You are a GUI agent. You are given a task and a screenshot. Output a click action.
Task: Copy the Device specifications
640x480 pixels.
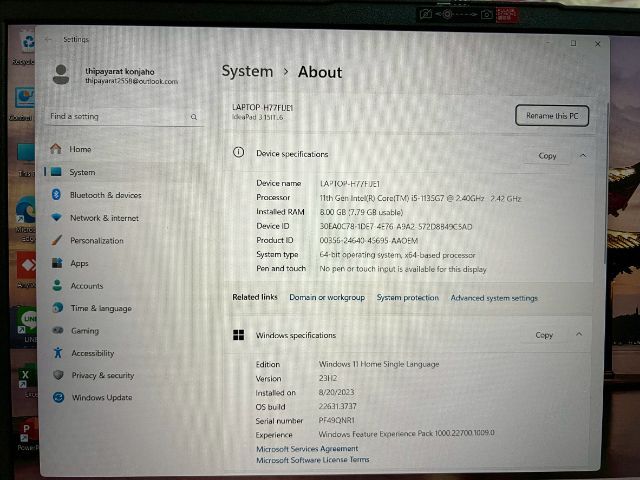pos(547,156)
